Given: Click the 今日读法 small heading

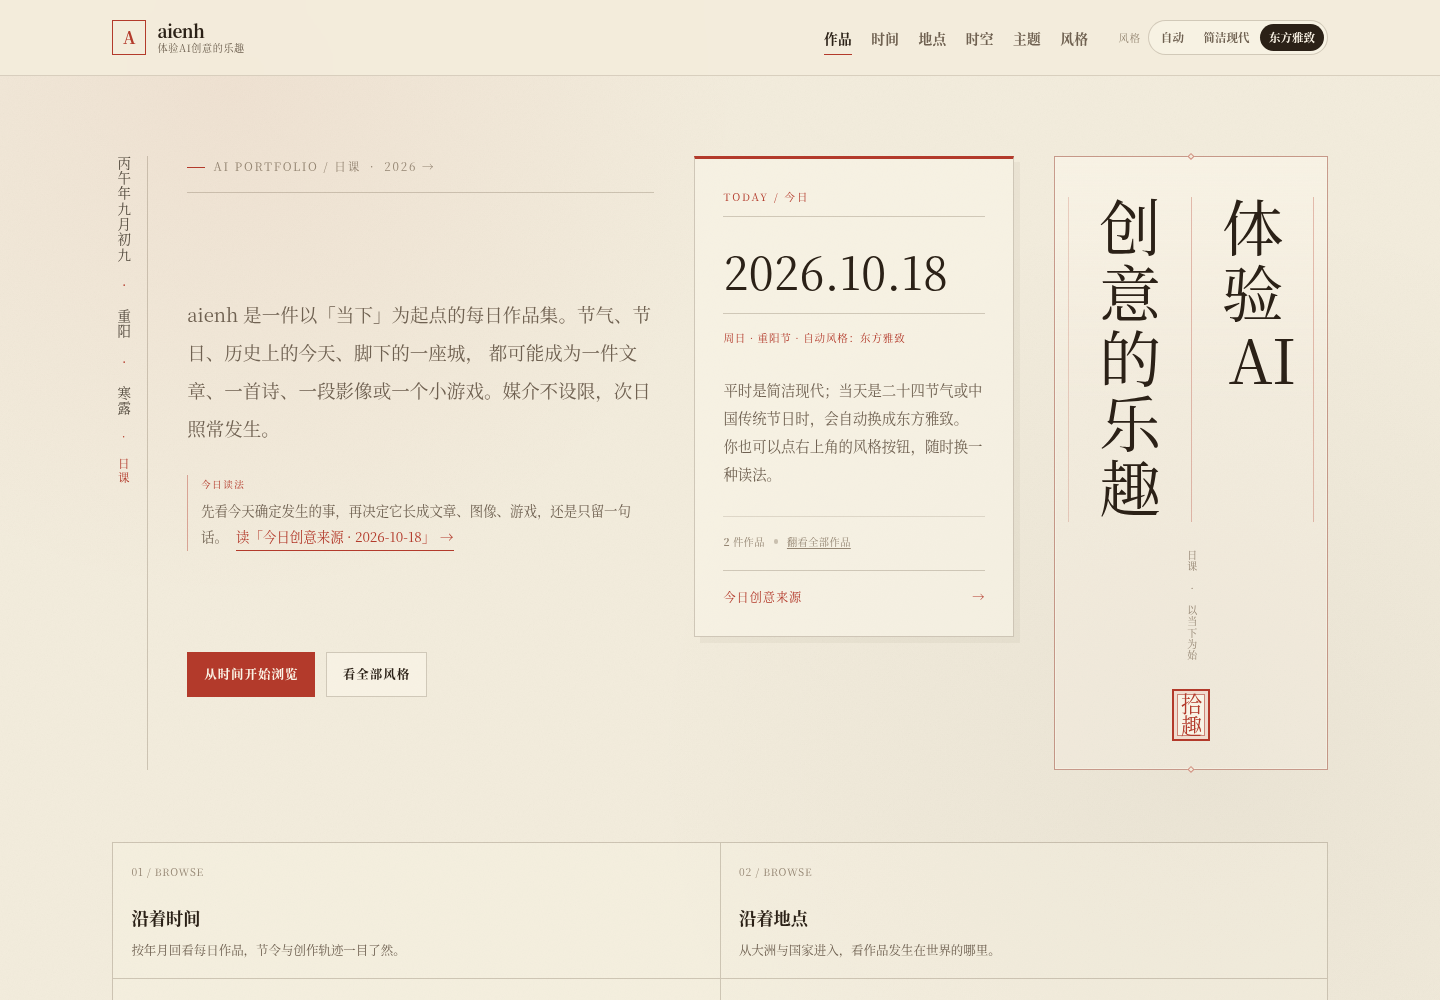Looking at the screenshot, I should coord(223,485).
